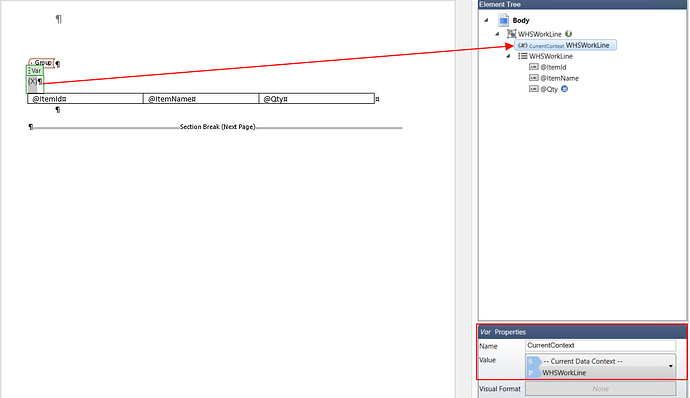
Task: Click the WHSWorkLine path text in Value box
Action: (564, 373)
